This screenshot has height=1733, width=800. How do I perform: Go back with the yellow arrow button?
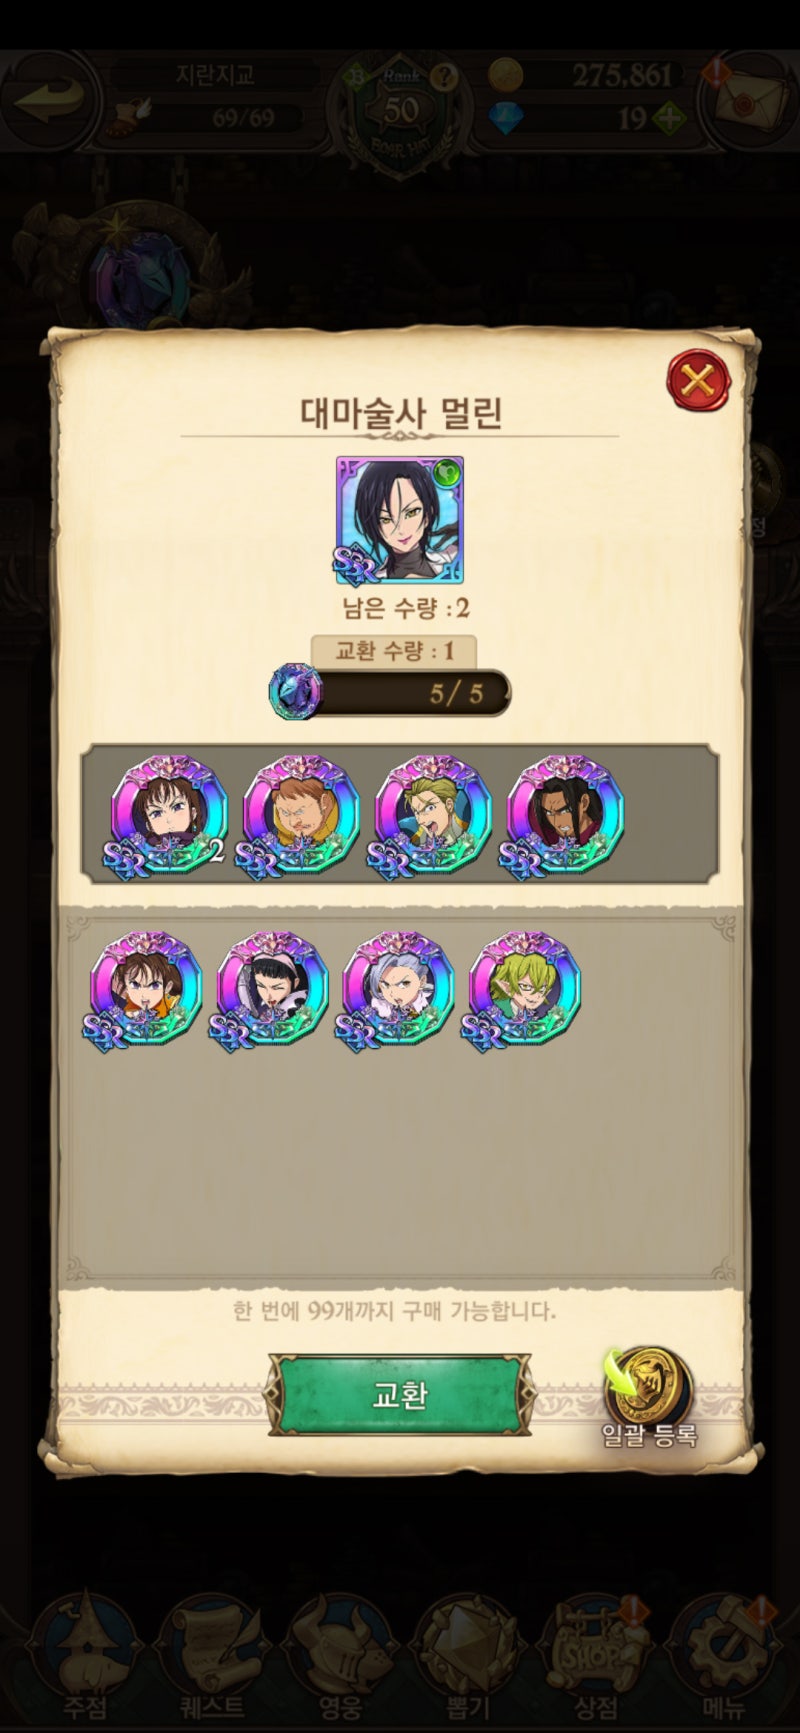coord(50,98)
